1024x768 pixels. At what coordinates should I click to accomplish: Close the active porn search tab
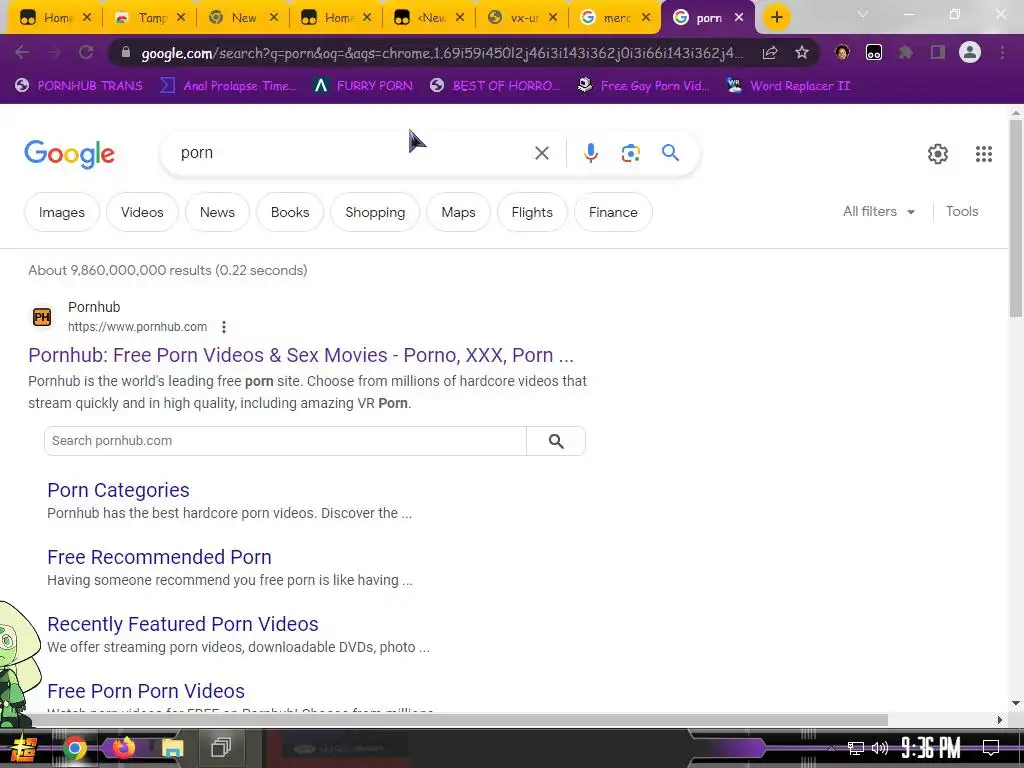click(x=739, y=18)
